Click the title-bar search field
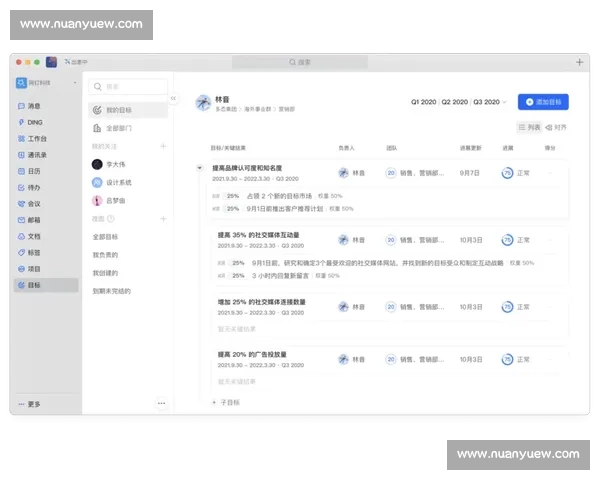The height and width of the screenshot is (480, 600). pos(300,62)
